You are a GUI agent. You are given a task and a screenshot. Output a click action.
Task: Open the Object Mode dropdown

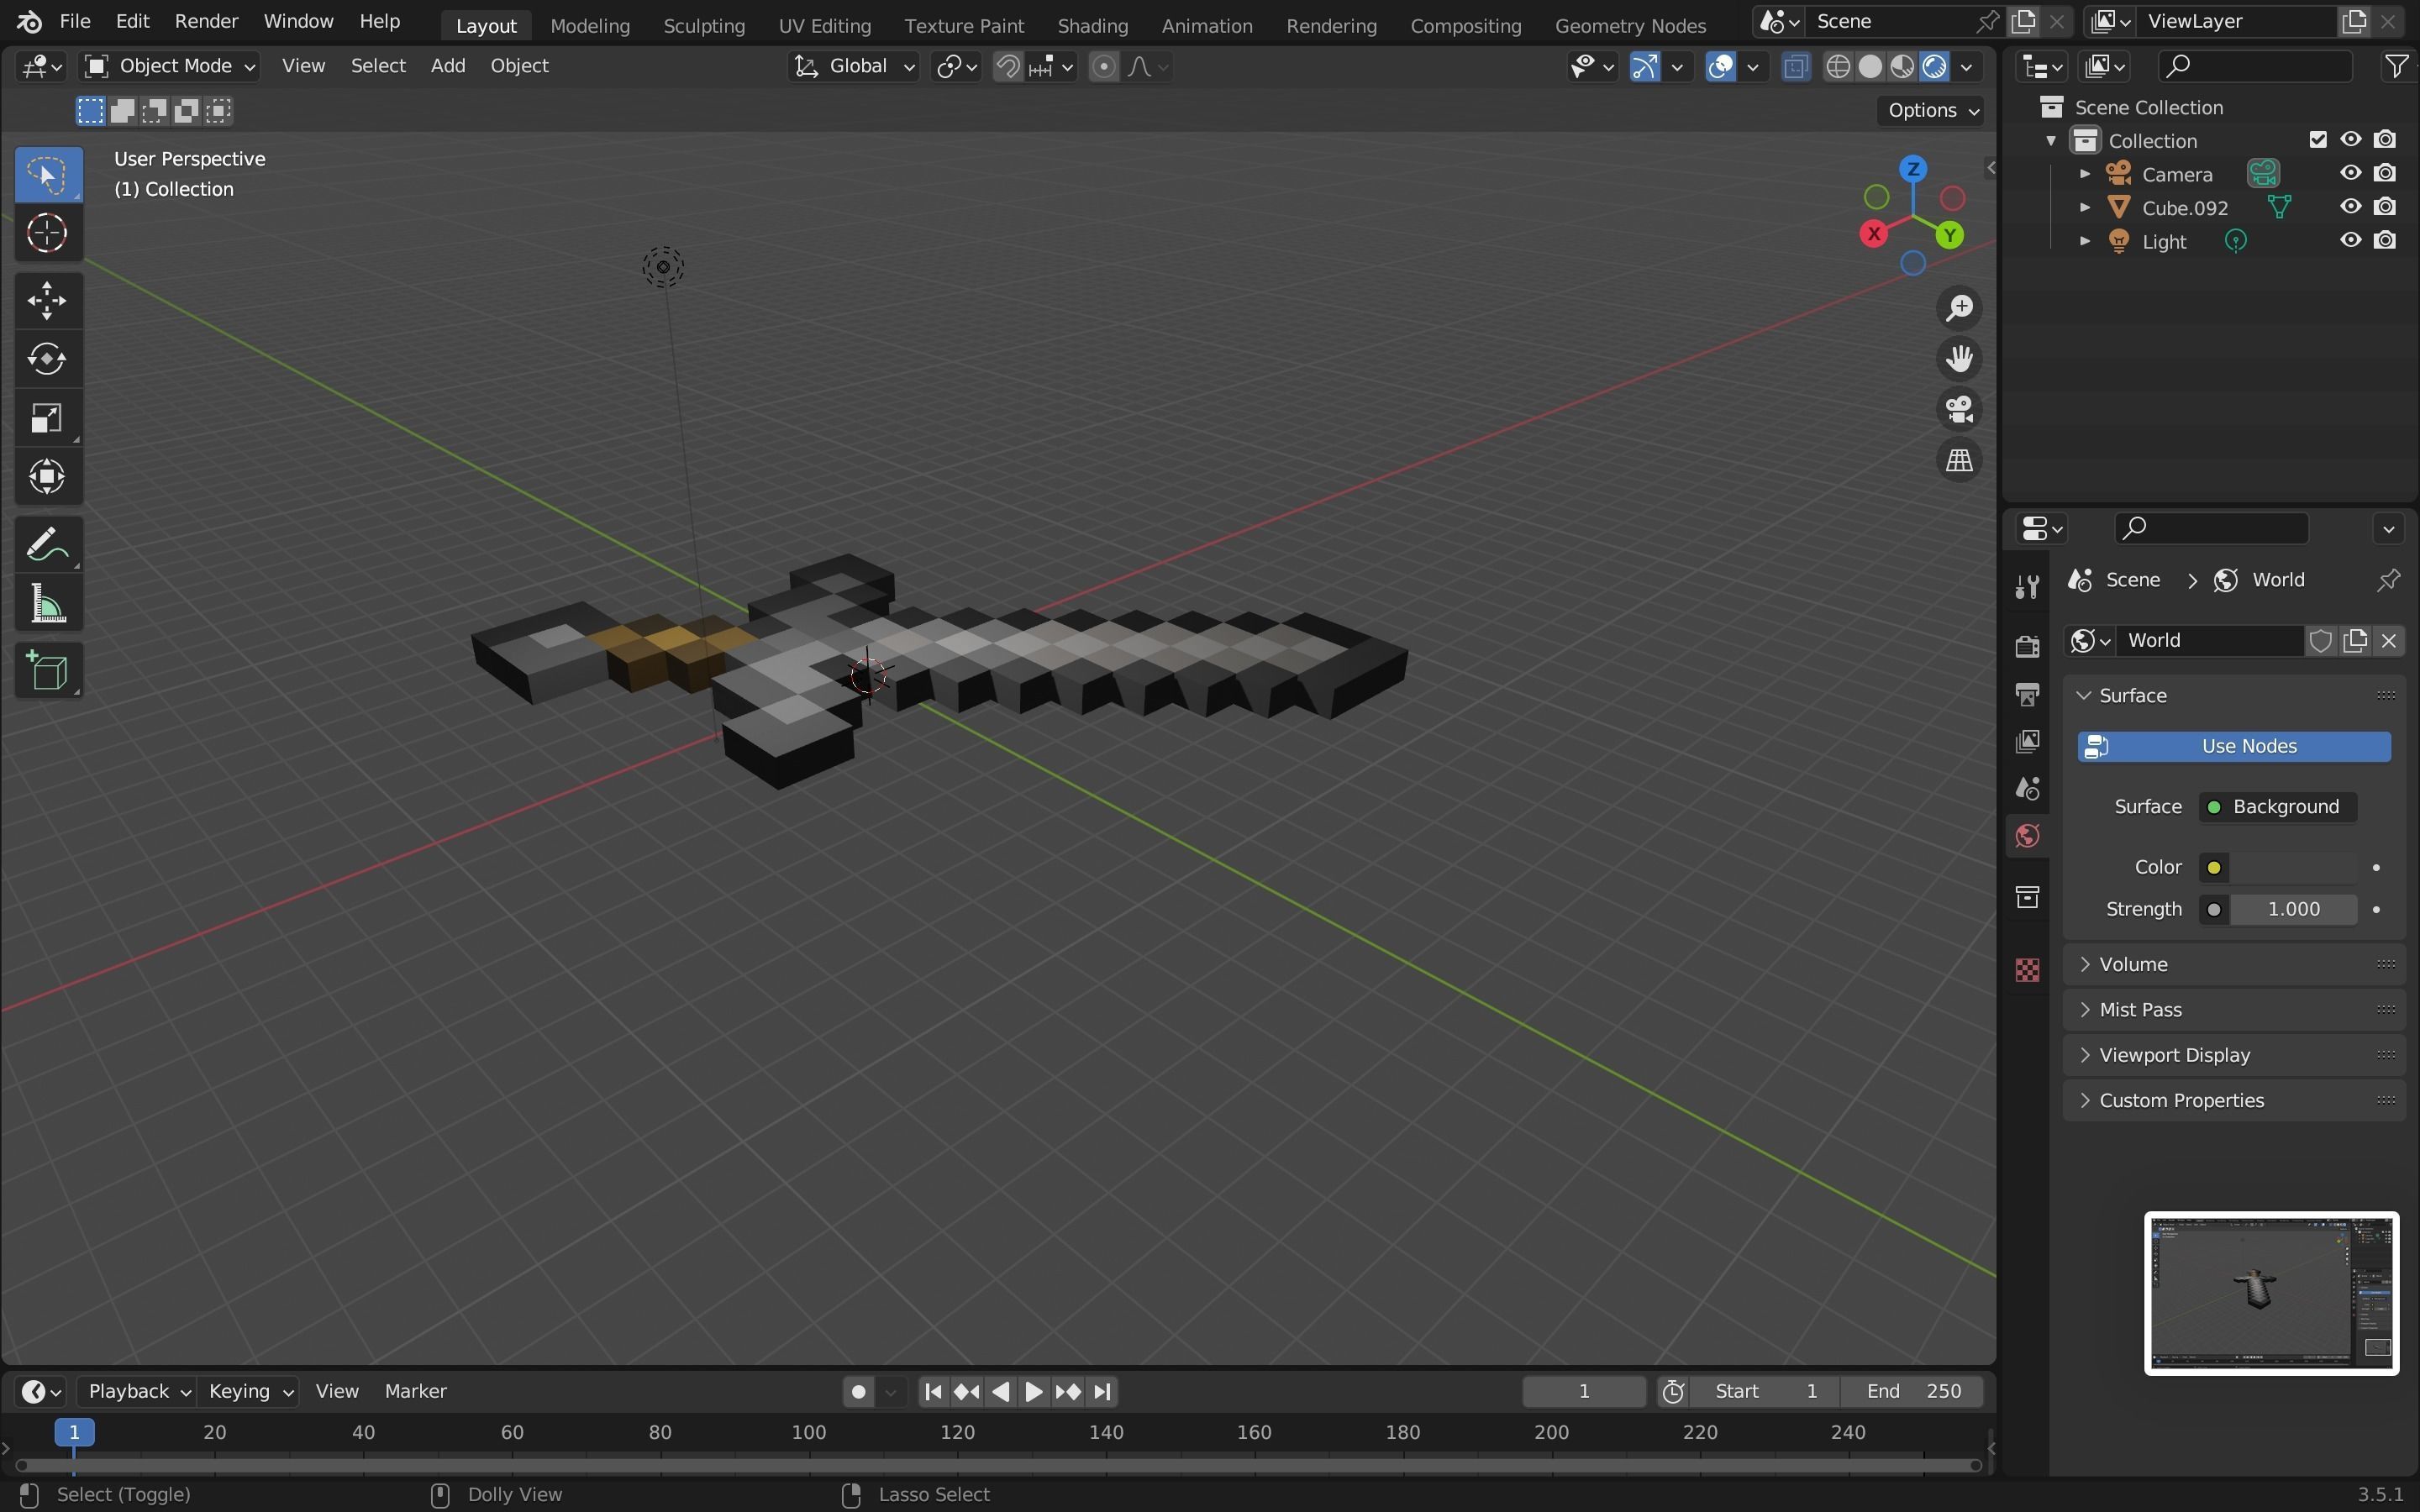click(x=169, y=66)
